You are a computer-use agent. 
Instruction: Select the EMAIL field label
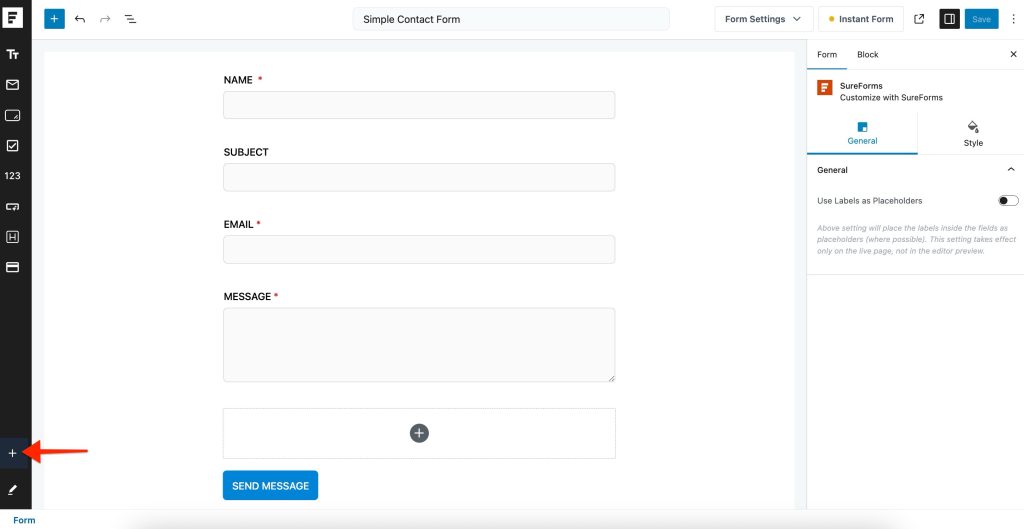[x=238, y=224]
